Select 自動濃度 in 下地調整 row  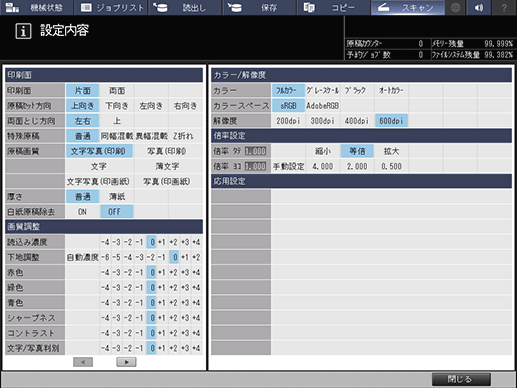point(82,257)
